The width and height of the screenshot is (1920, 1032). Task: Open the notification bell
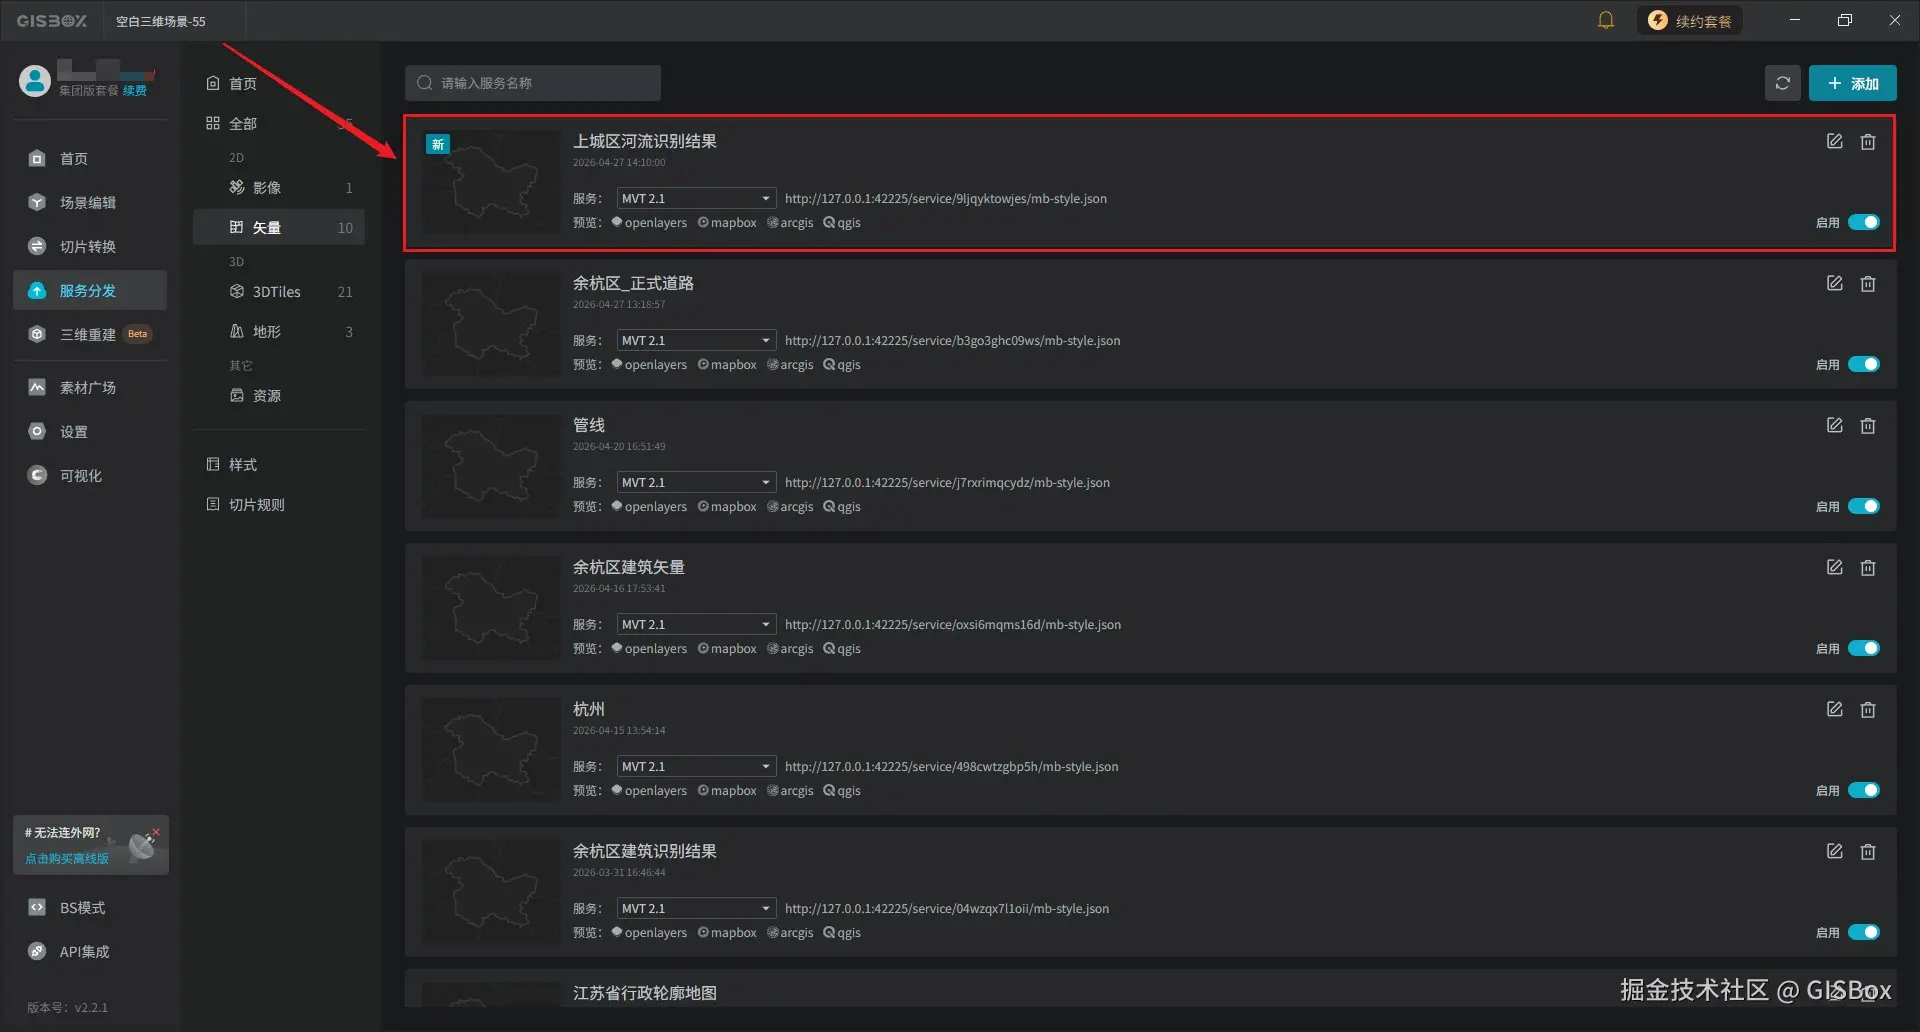point(1606,19)
